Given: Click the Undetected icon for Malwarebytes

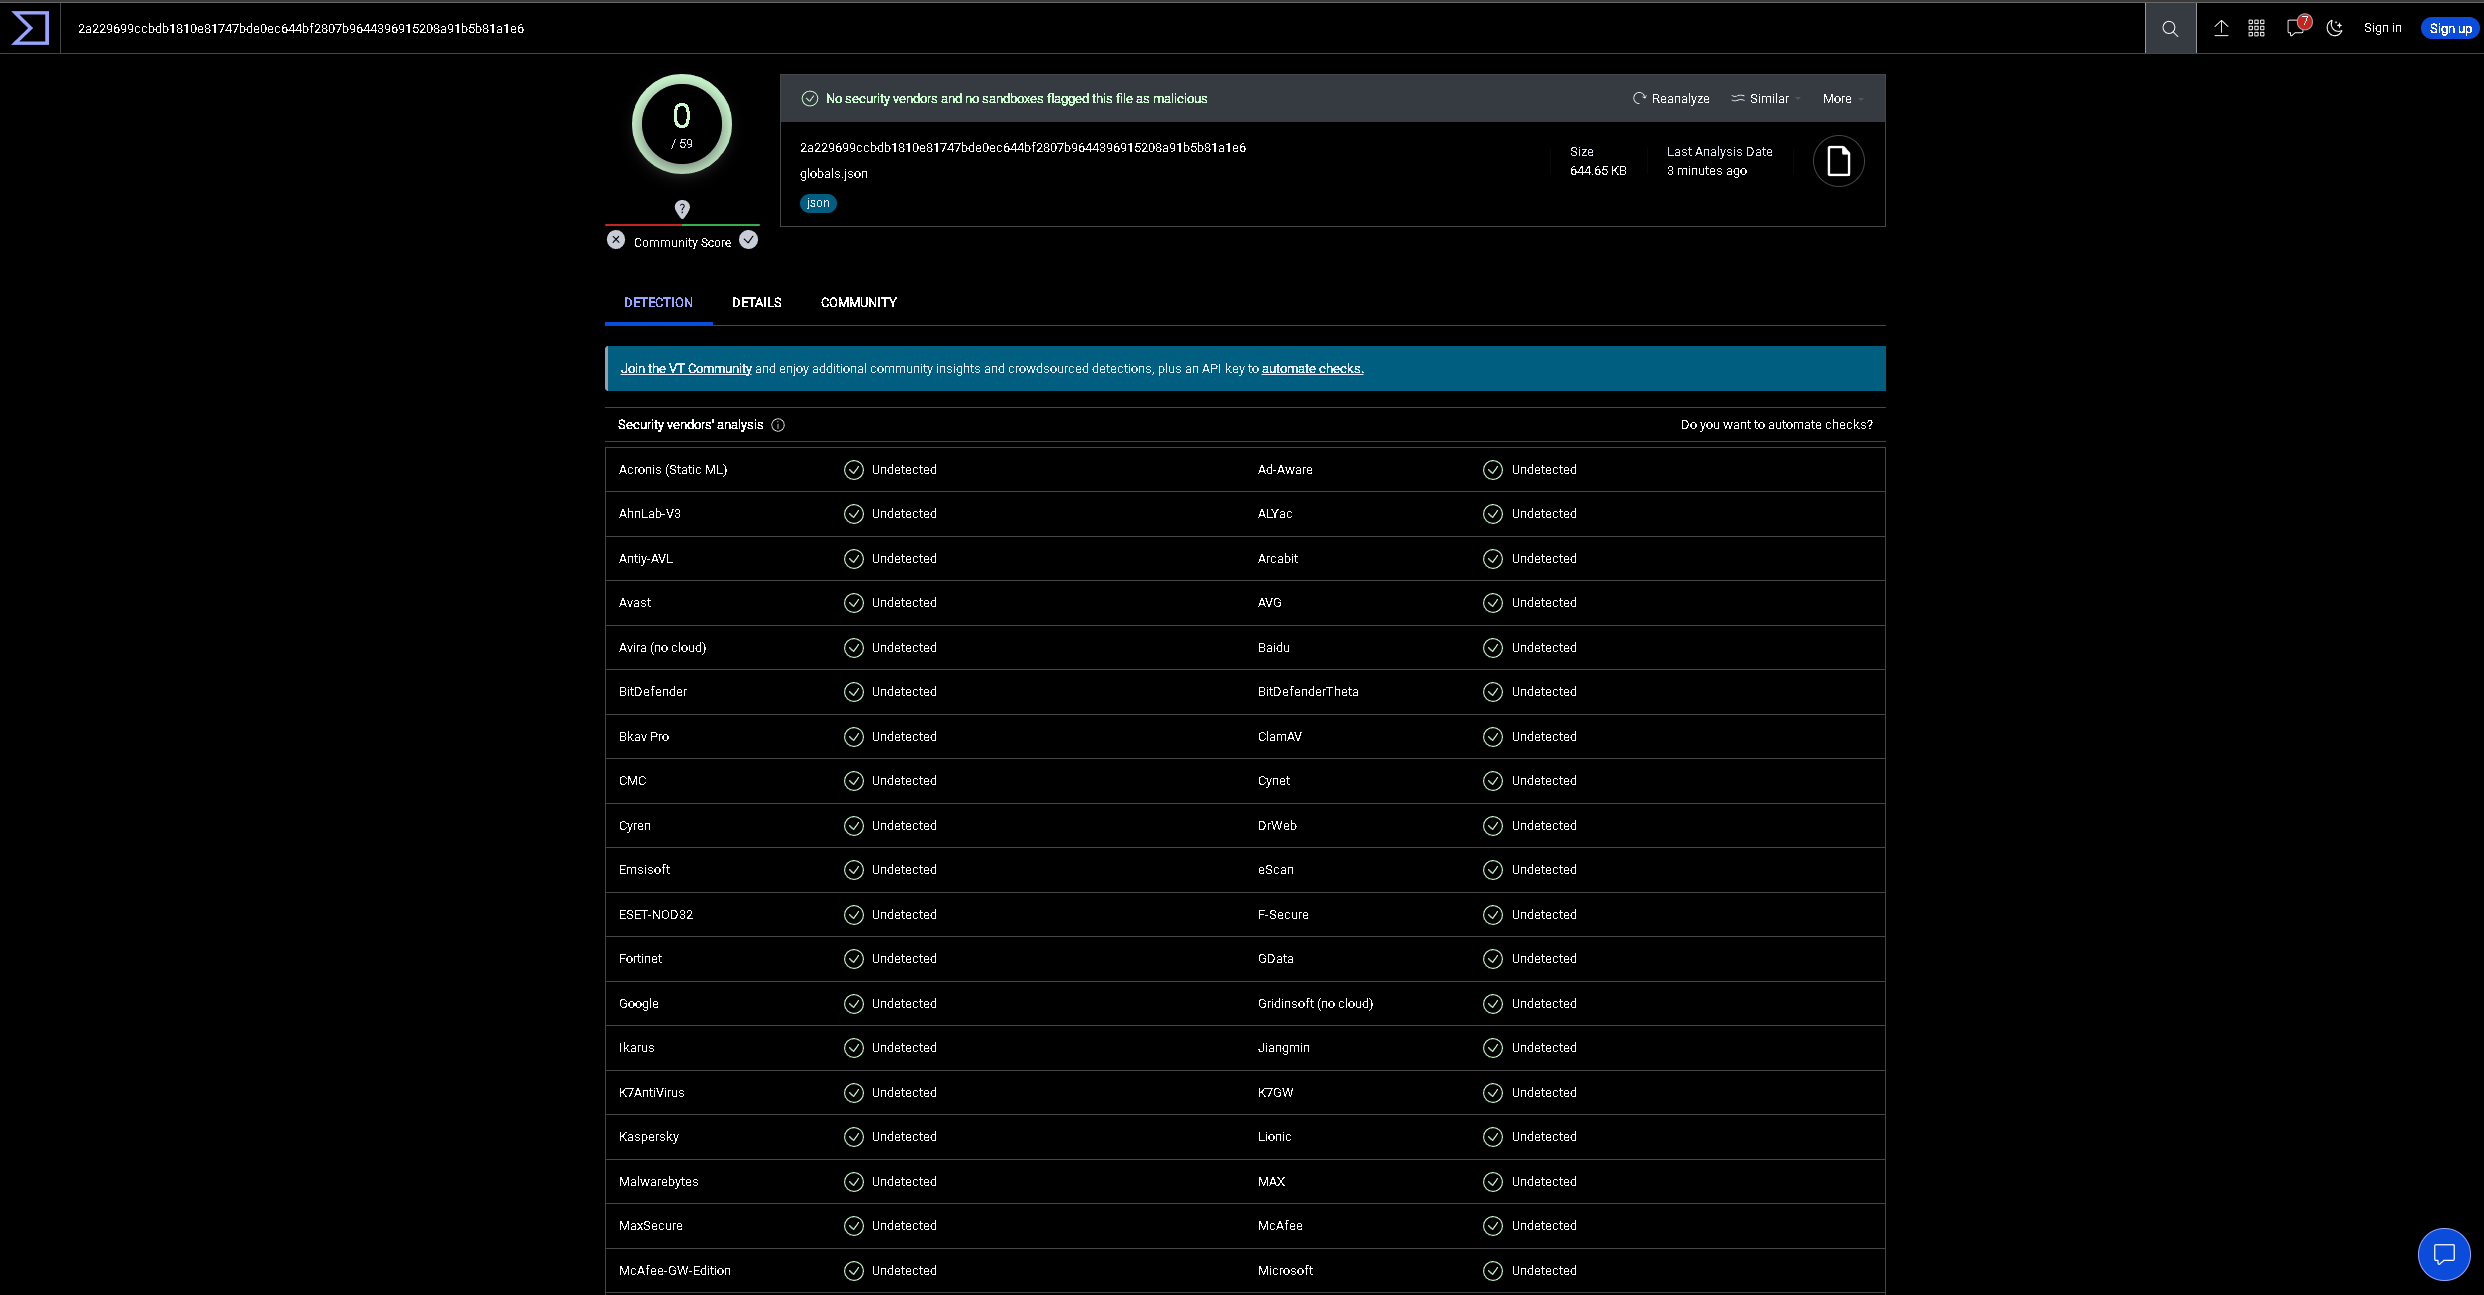Looking at the screenshot, I should pyautogui.click(x=853, y=1182).
